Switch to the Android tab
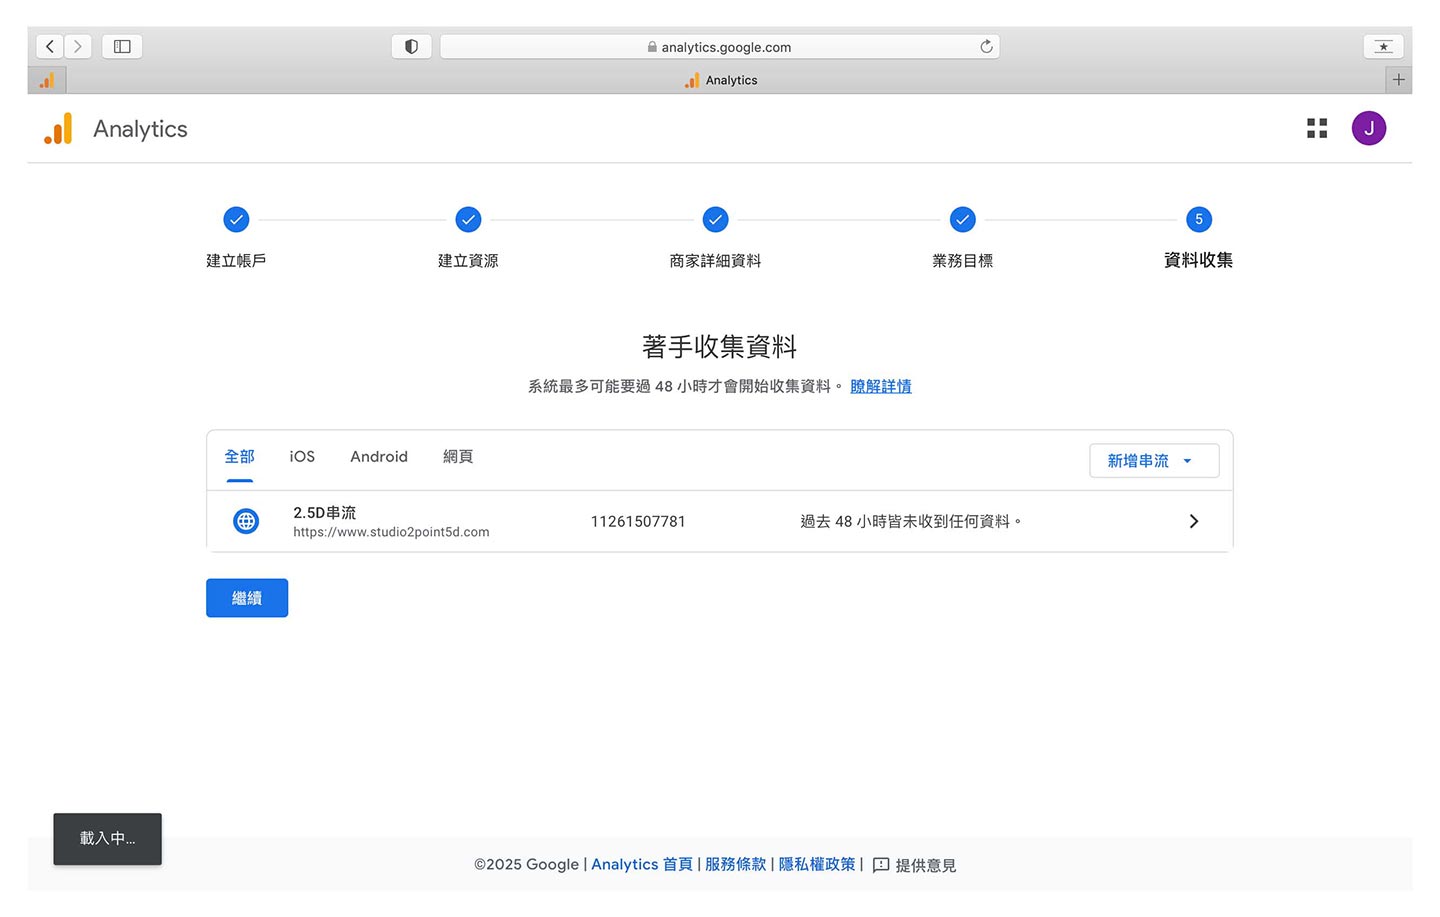The image size is (1440, 917). click(x=379, y=457)
